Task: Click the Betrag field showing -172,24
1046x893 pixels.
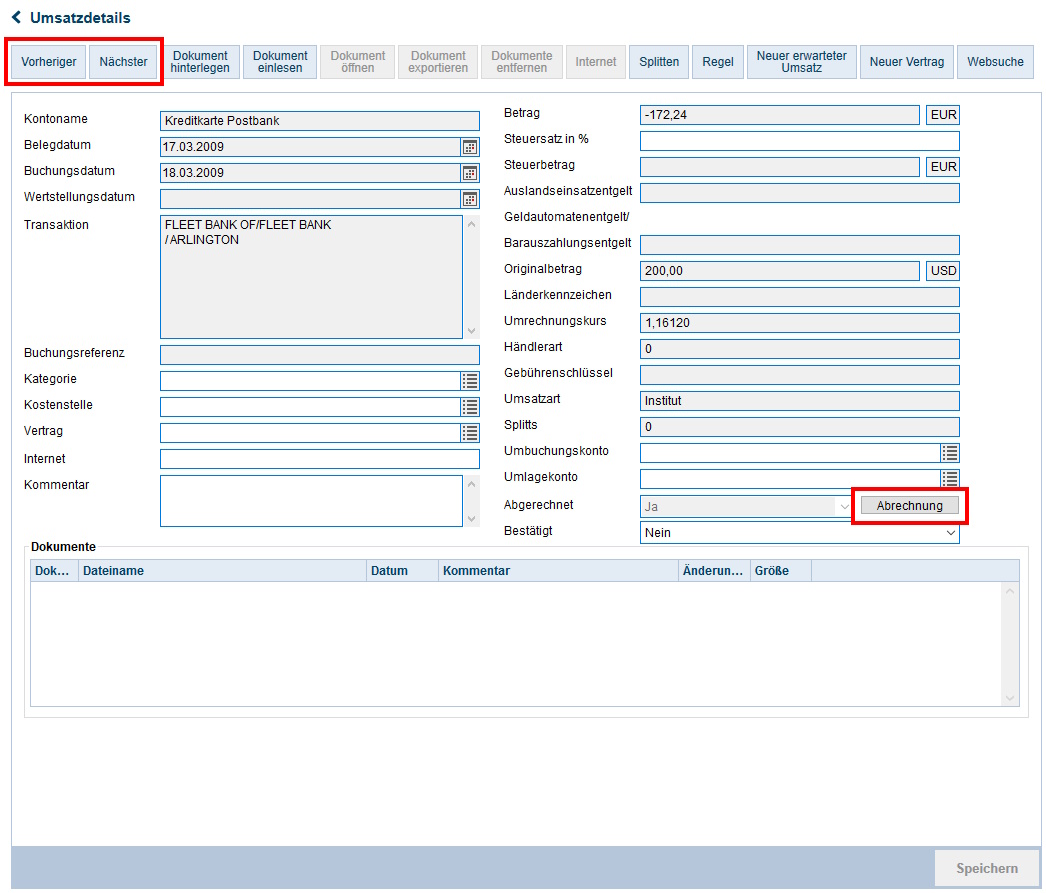Action: click(779, 115)
